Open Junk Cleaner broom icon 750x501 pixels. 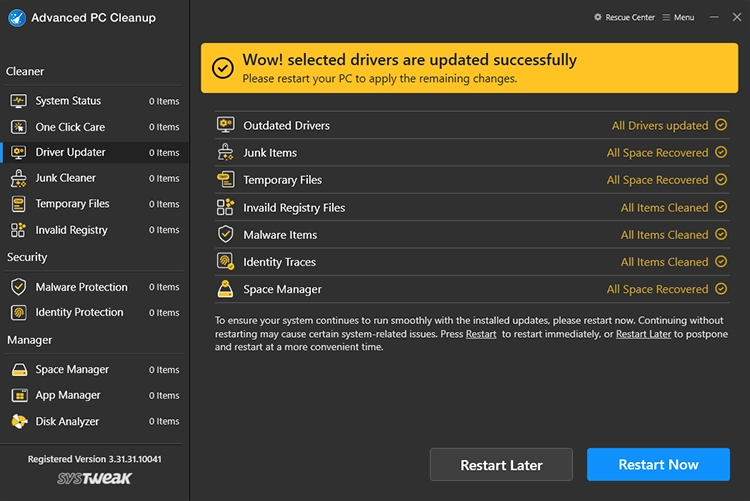(x=18, y=178)
